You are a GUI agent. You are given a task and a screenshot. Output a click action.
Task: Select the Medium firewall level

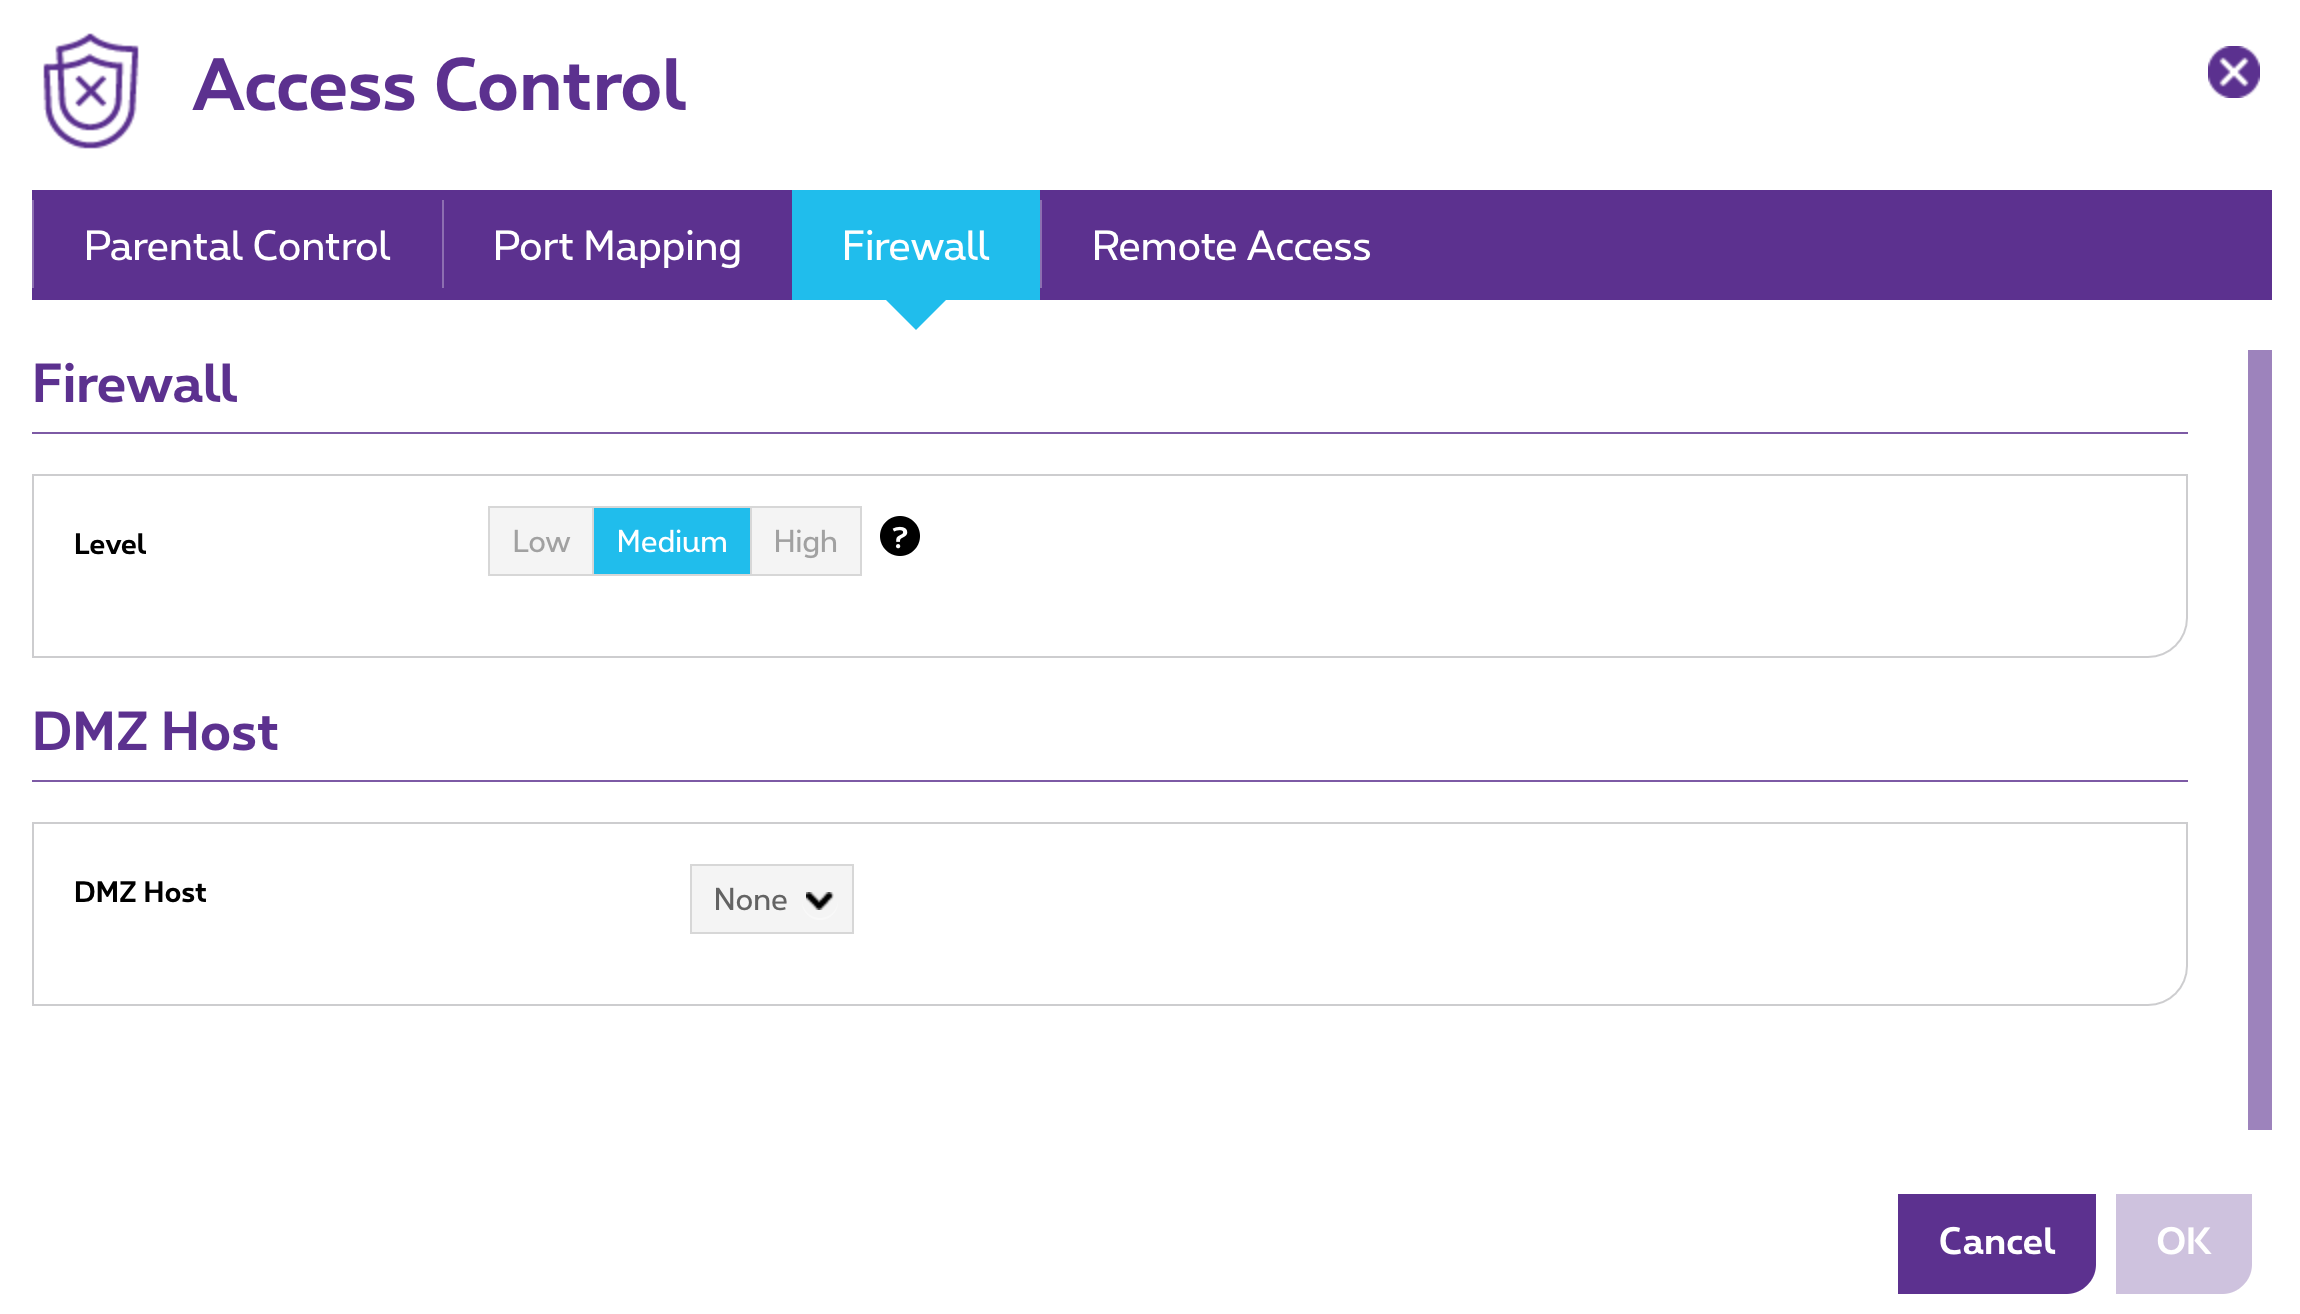coord(672,541)
